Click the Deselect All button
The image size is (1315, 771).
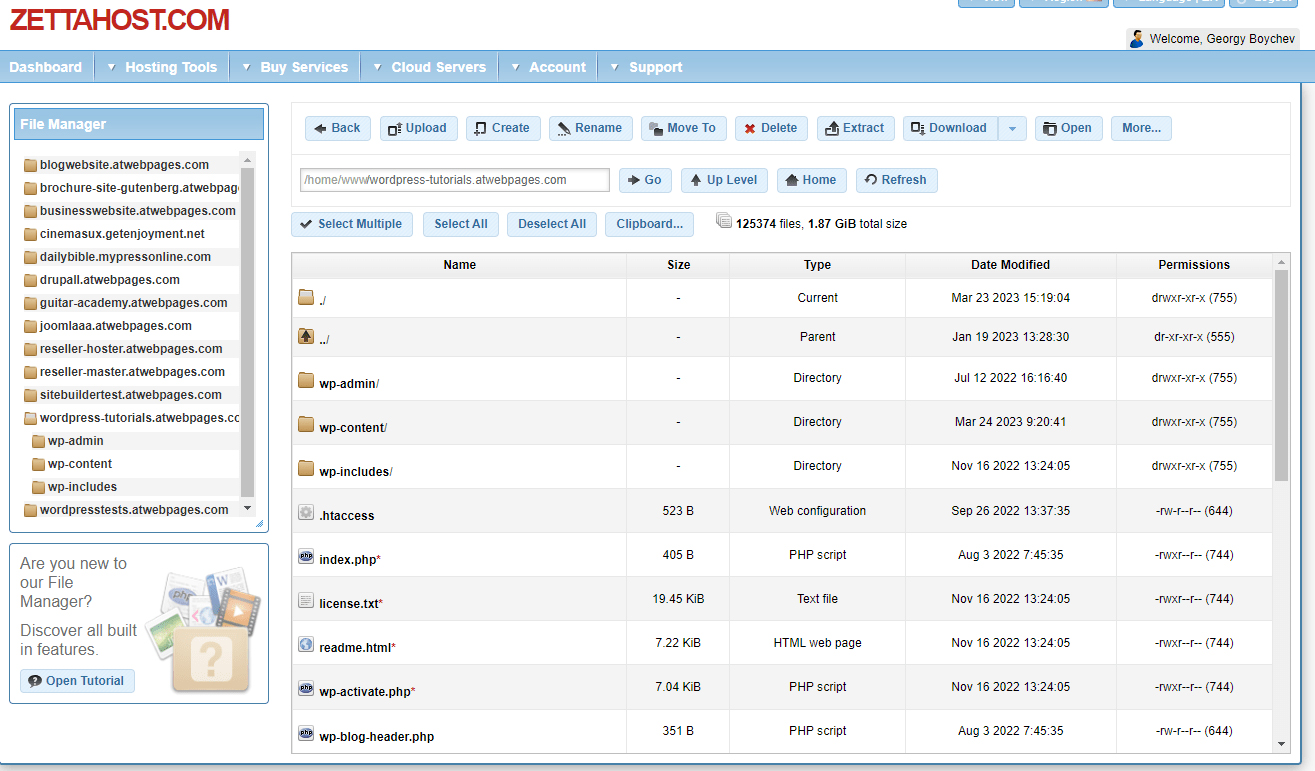click(x=552, y=224)
